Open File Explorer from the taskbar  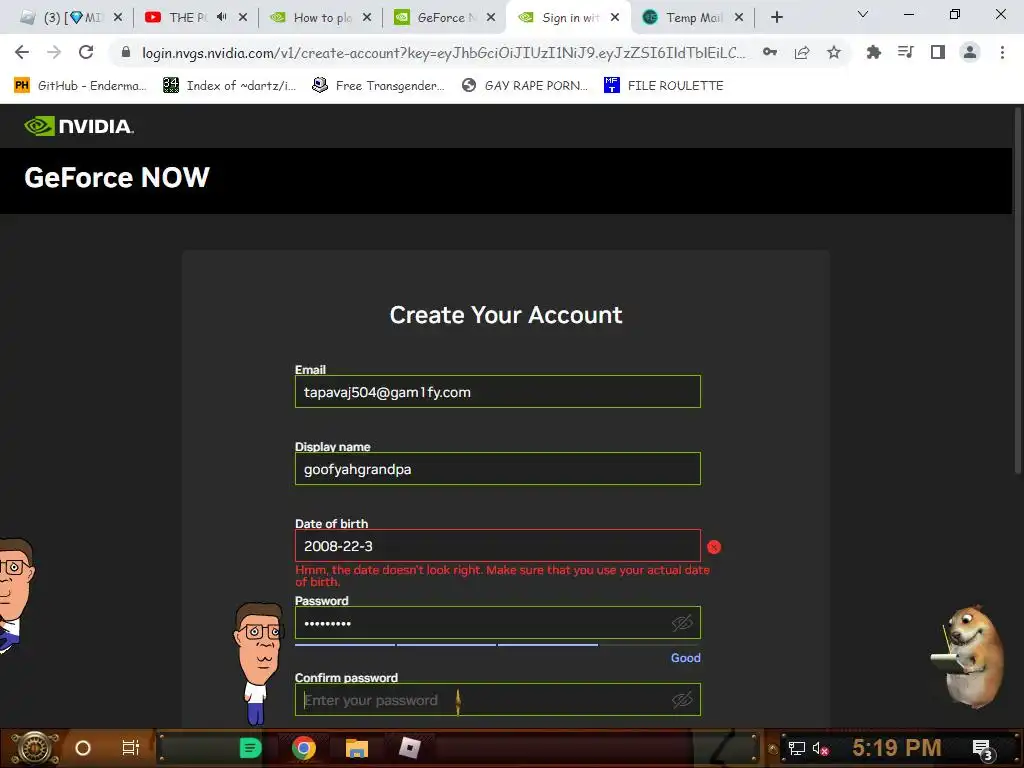tap(357, 748)
